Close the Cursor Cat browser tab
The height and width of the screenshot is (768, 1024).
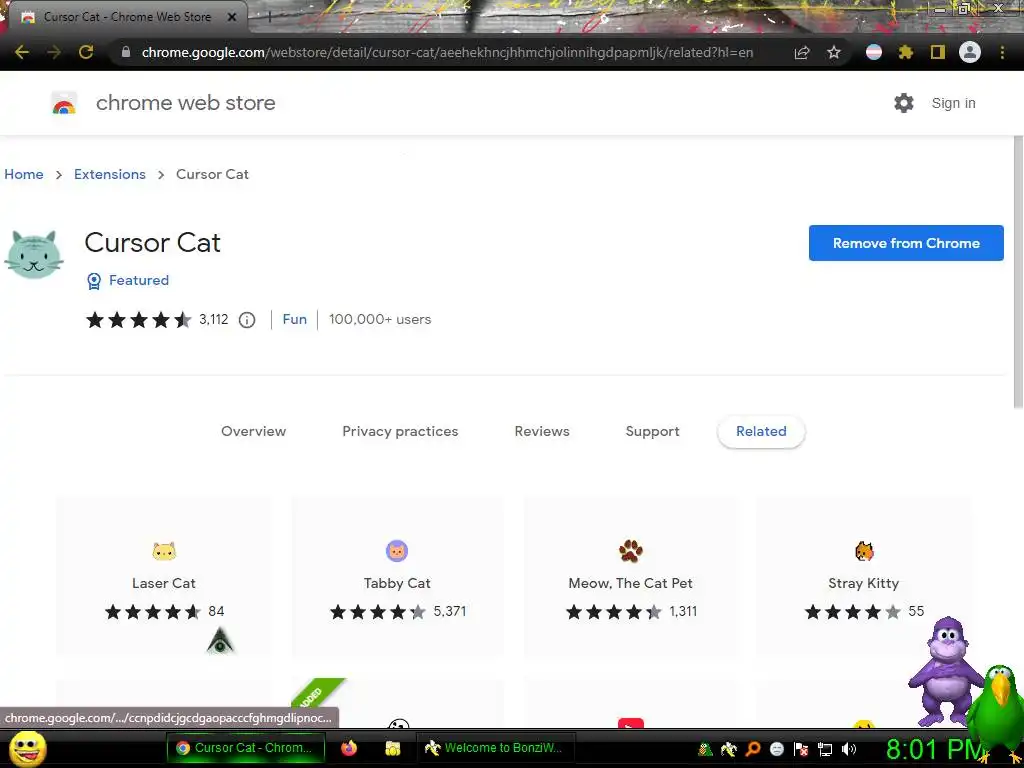tap(232, 17)
